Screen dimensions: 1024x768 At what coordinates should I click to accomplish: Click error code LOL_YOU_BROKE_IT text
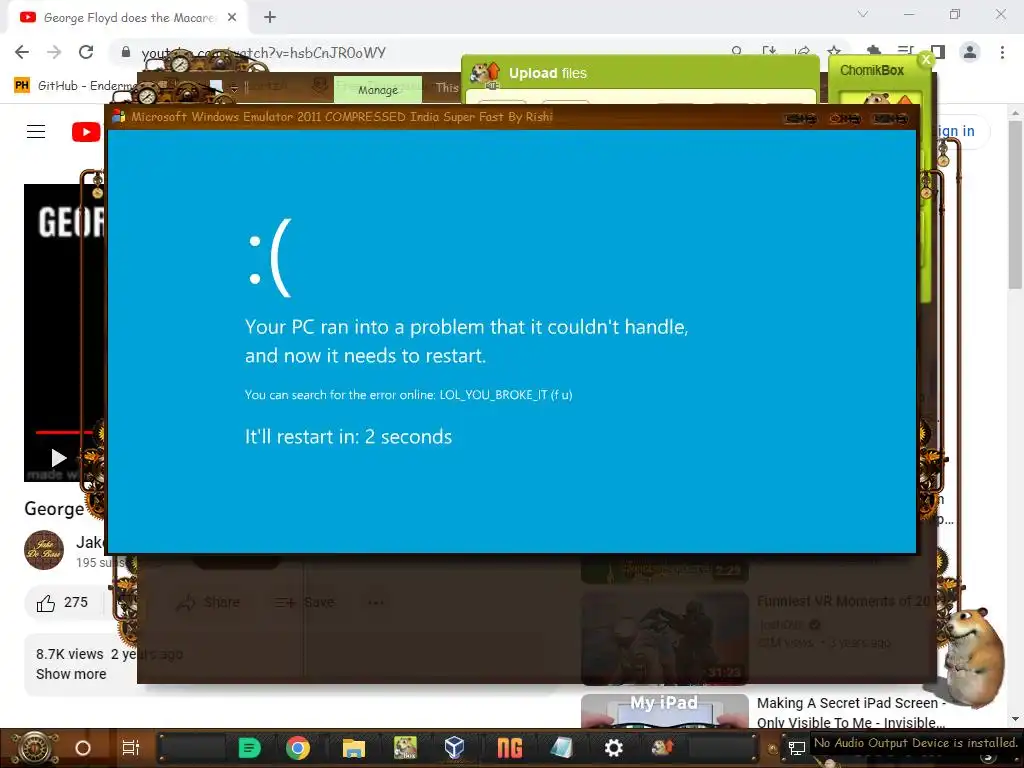[493, 394]
